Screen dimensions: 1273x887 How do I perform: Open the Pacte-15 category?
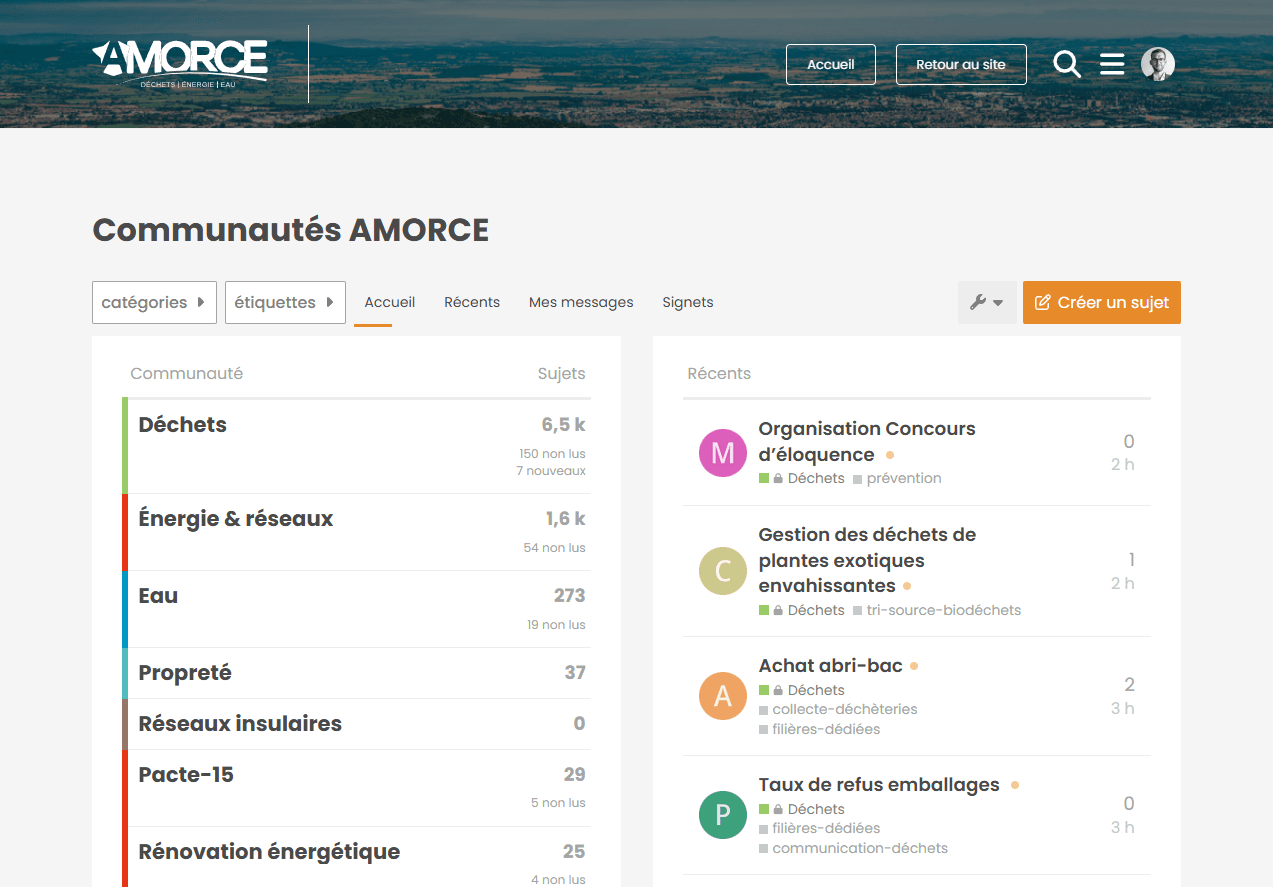click(x=186, y=775)
